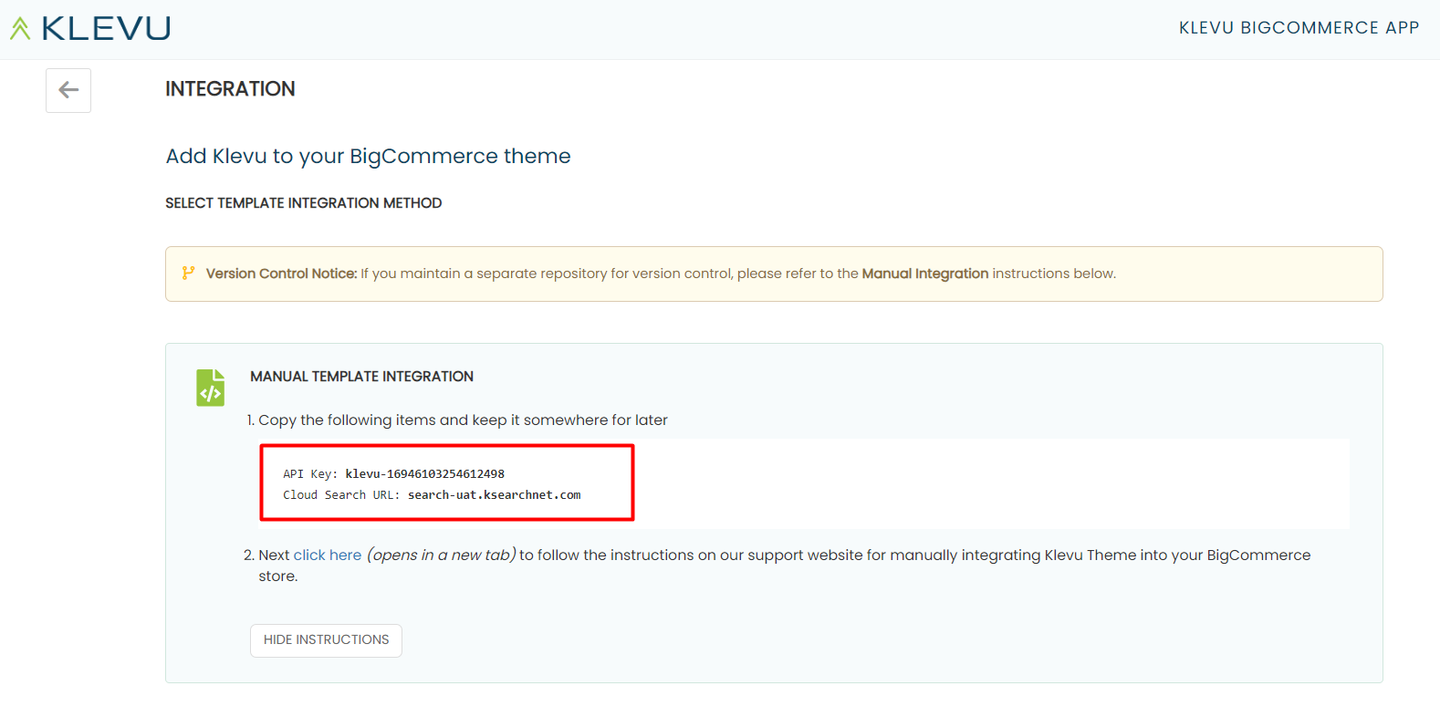Click the 'Add Klevu to your BigCommerce theme' heading
Viewport: 1440px width, 704px height.
(368, 156)
